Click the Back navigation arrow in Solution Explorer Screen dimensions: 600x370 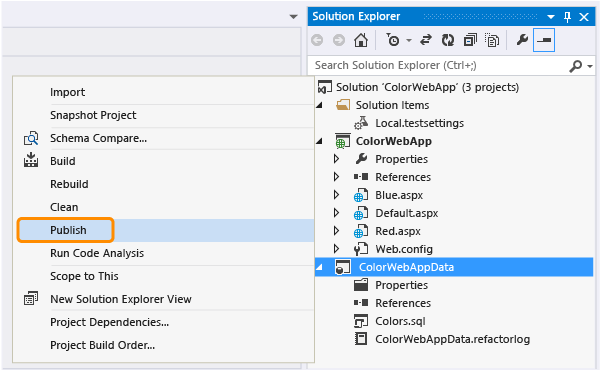(x=317, y=40)
